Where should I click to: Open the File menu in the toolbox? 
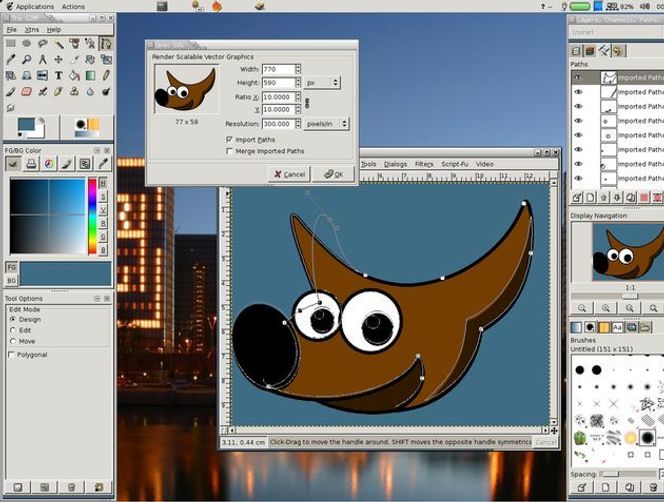click(11, 30)
